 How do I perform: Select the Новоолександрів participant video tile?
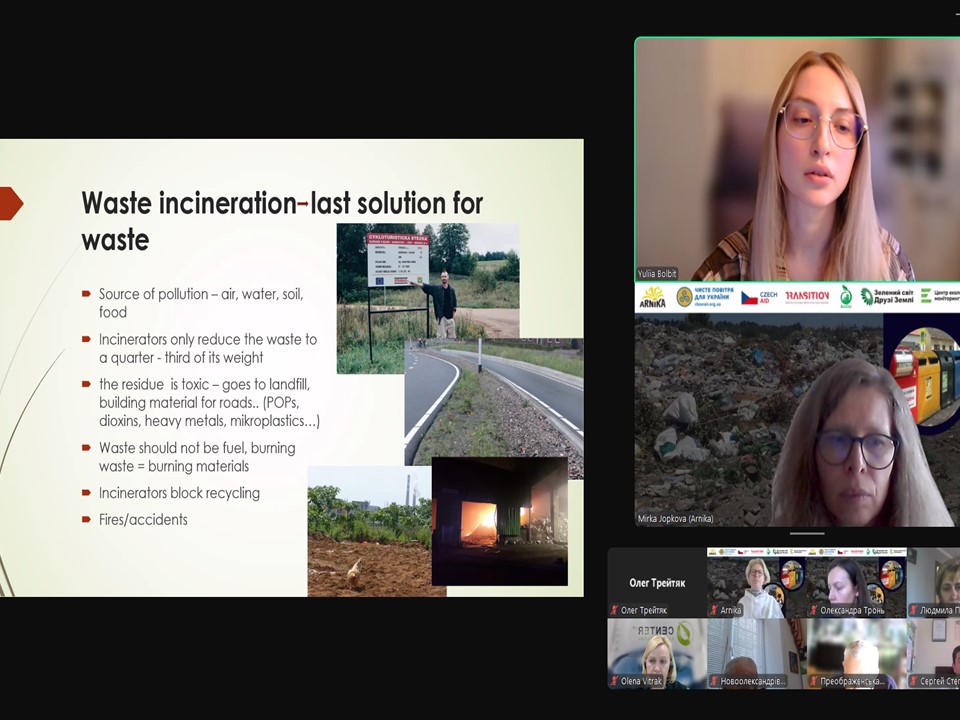(x=757, y=653)
